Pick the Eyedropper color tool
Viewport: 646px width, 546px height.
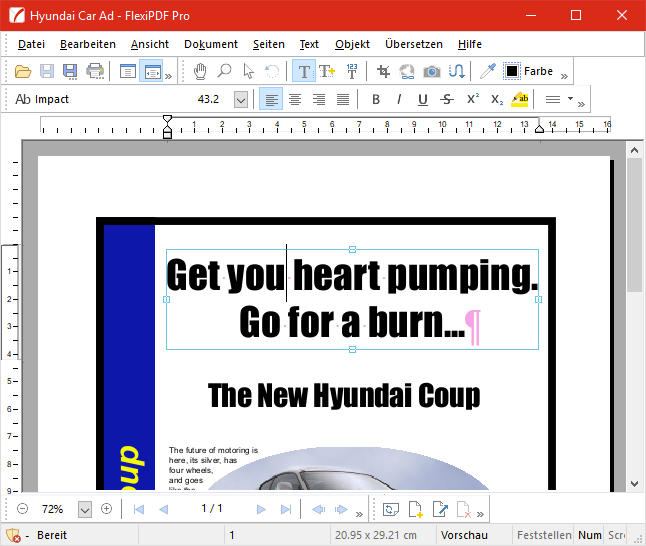(487, 71)
